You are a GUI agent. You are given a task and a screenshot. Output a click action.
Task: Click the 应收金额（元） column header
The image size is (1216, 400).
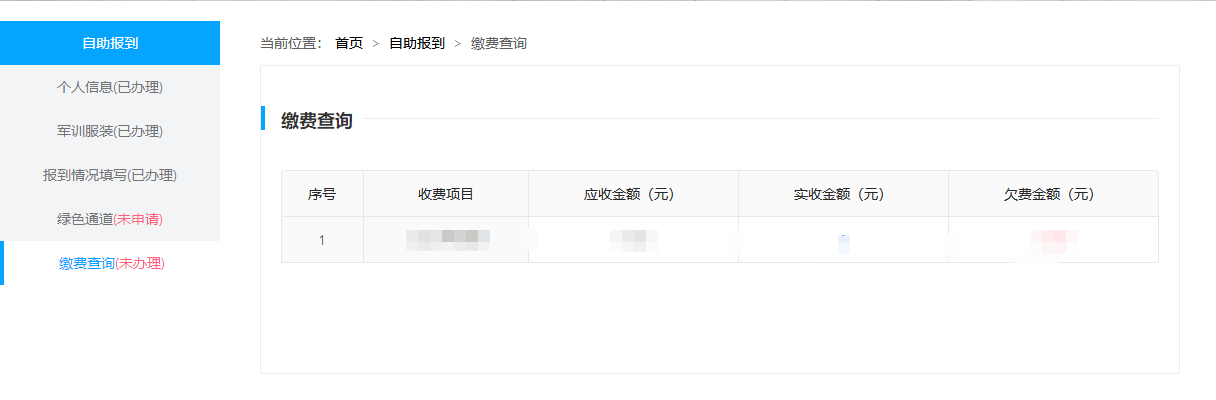pos(633,194)
